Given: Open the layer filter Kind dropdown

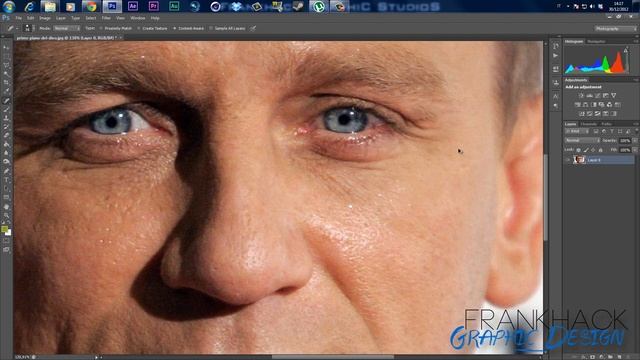Looking at the screenshot, I should [577, 131].
